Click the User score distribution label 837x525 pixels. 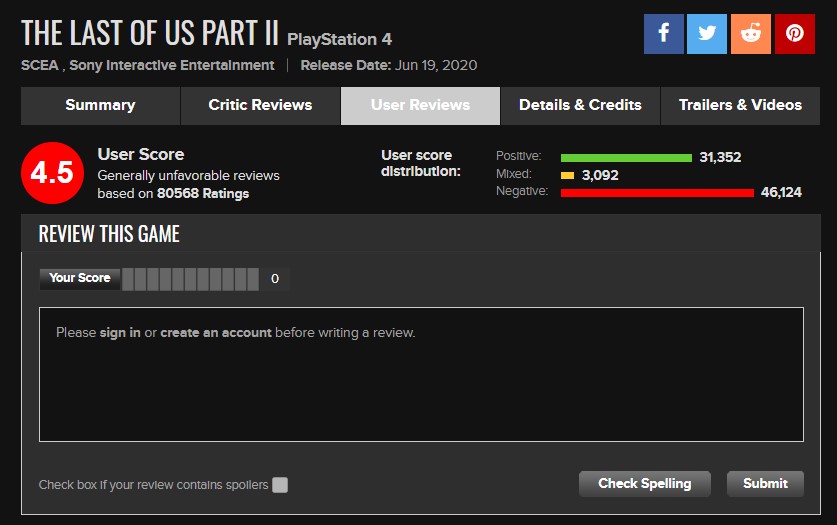pos(421,163)
